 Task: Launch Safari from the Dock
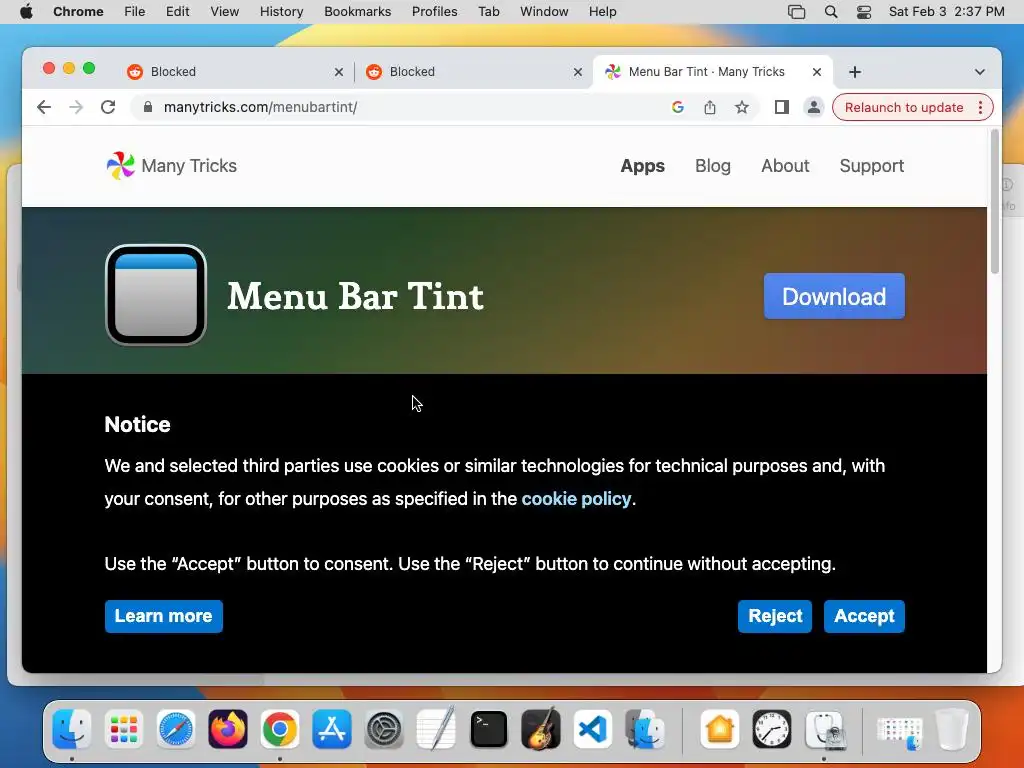(x=176, y=729)
